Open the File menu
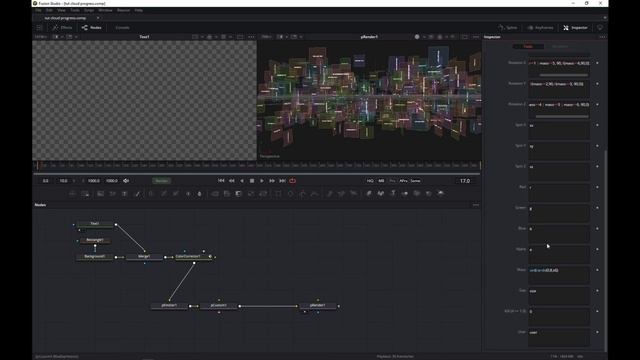 click(x=38, y=10)
